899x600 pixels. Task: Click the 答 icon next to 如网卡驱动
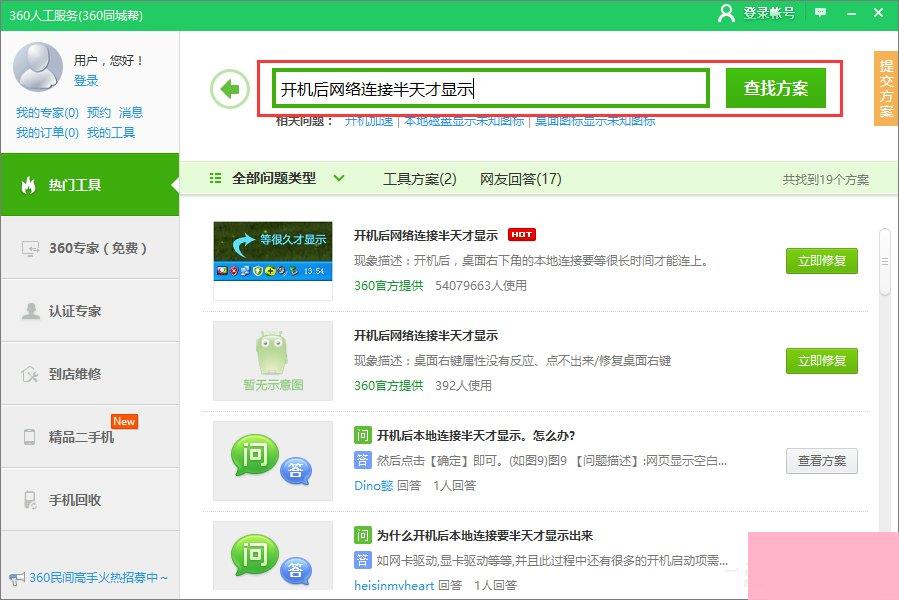(362, 560)
